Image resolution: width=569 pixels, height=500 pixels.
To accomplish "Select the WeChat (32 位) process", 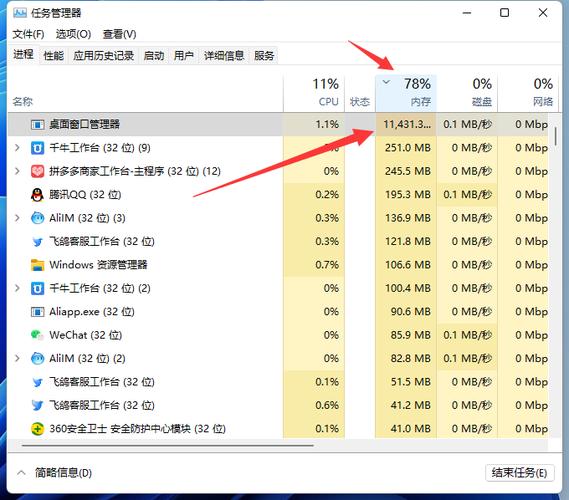I will pos(278,335).
